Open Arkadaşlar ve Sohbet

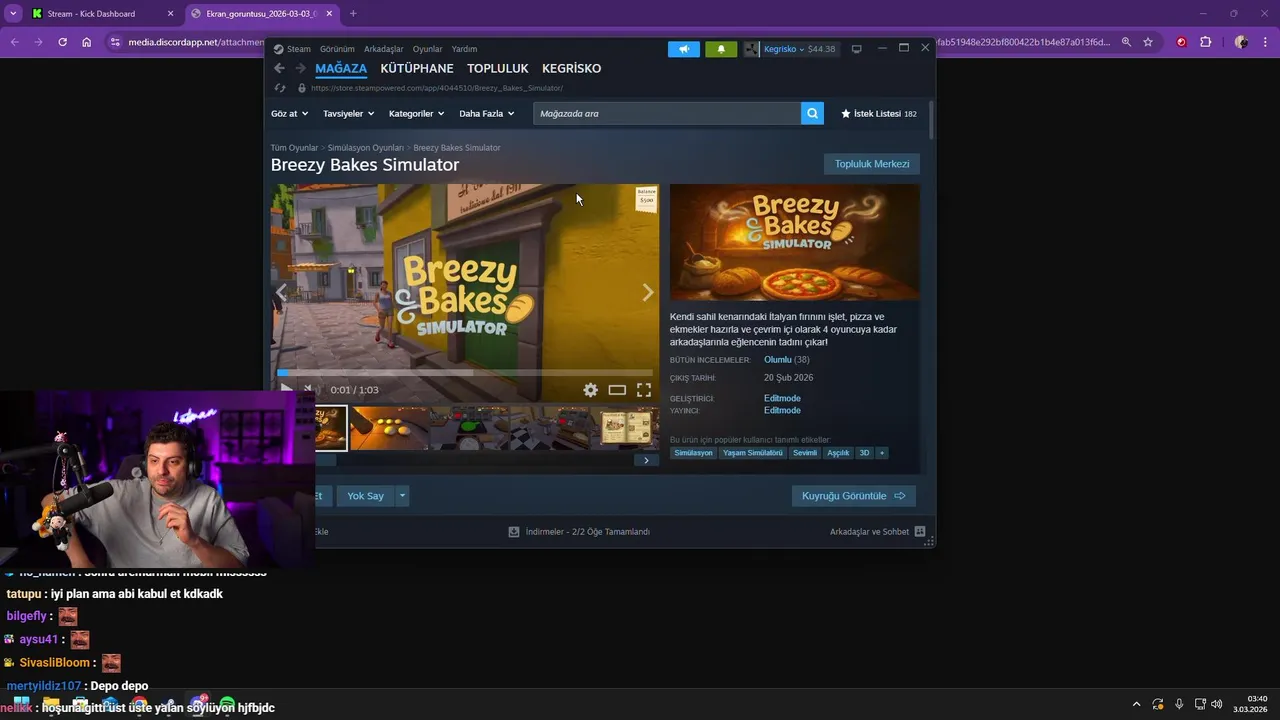[877, 532]
